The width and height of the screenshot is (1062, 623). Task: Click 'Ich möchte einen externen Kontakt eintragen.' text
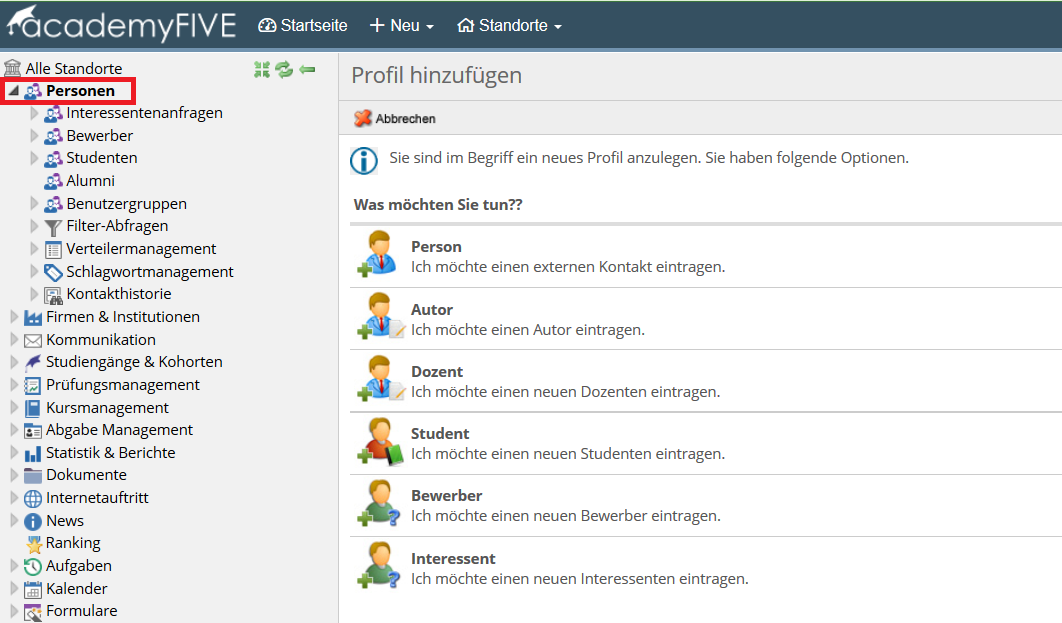(x=568, y=267)
